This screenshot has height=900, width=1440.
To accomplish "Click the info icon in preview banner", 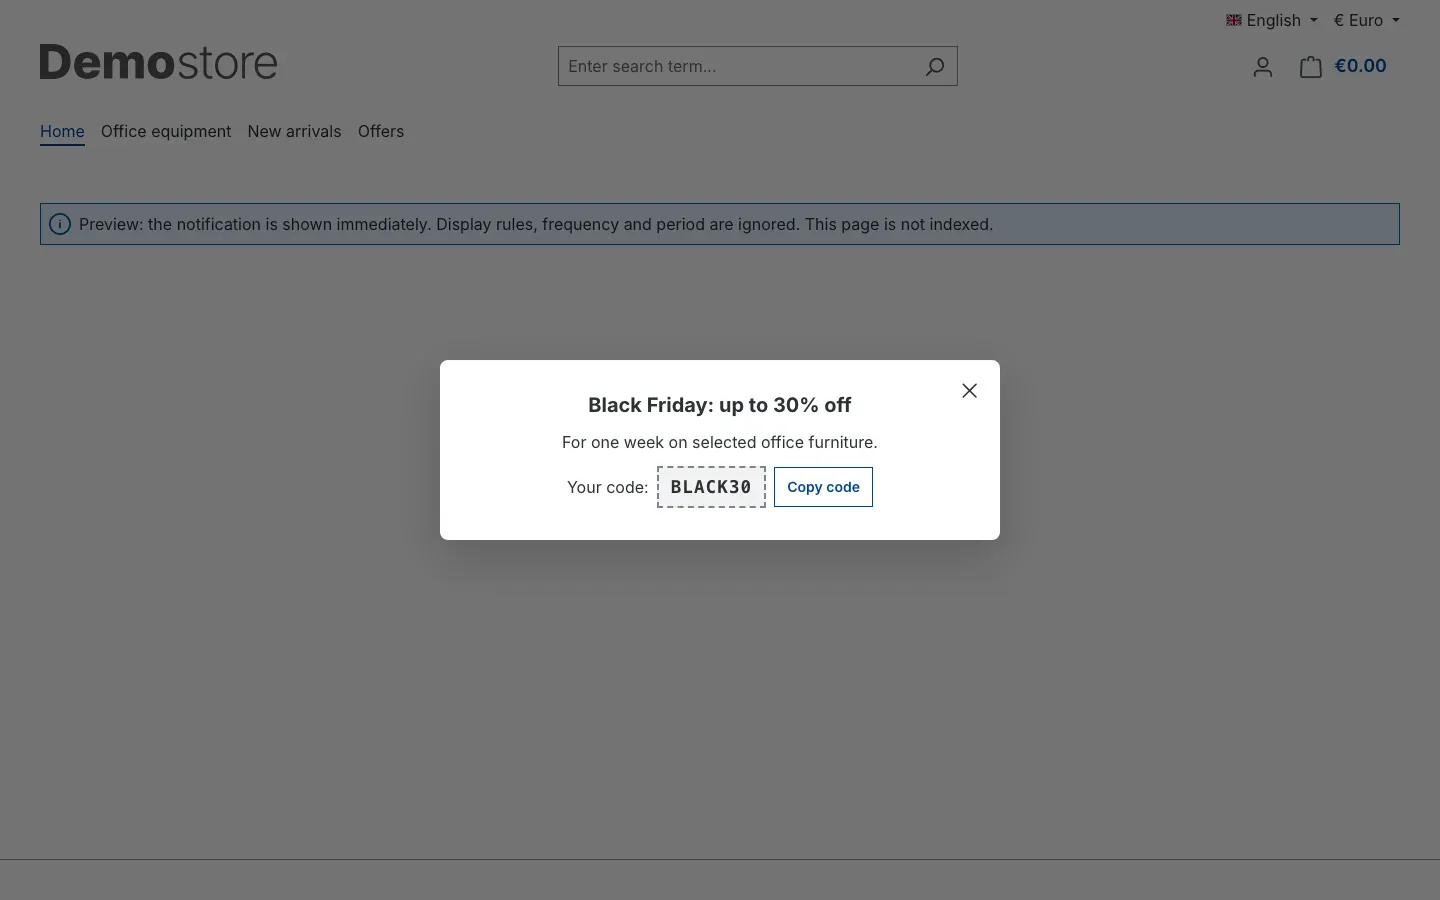I will (60, 224).
